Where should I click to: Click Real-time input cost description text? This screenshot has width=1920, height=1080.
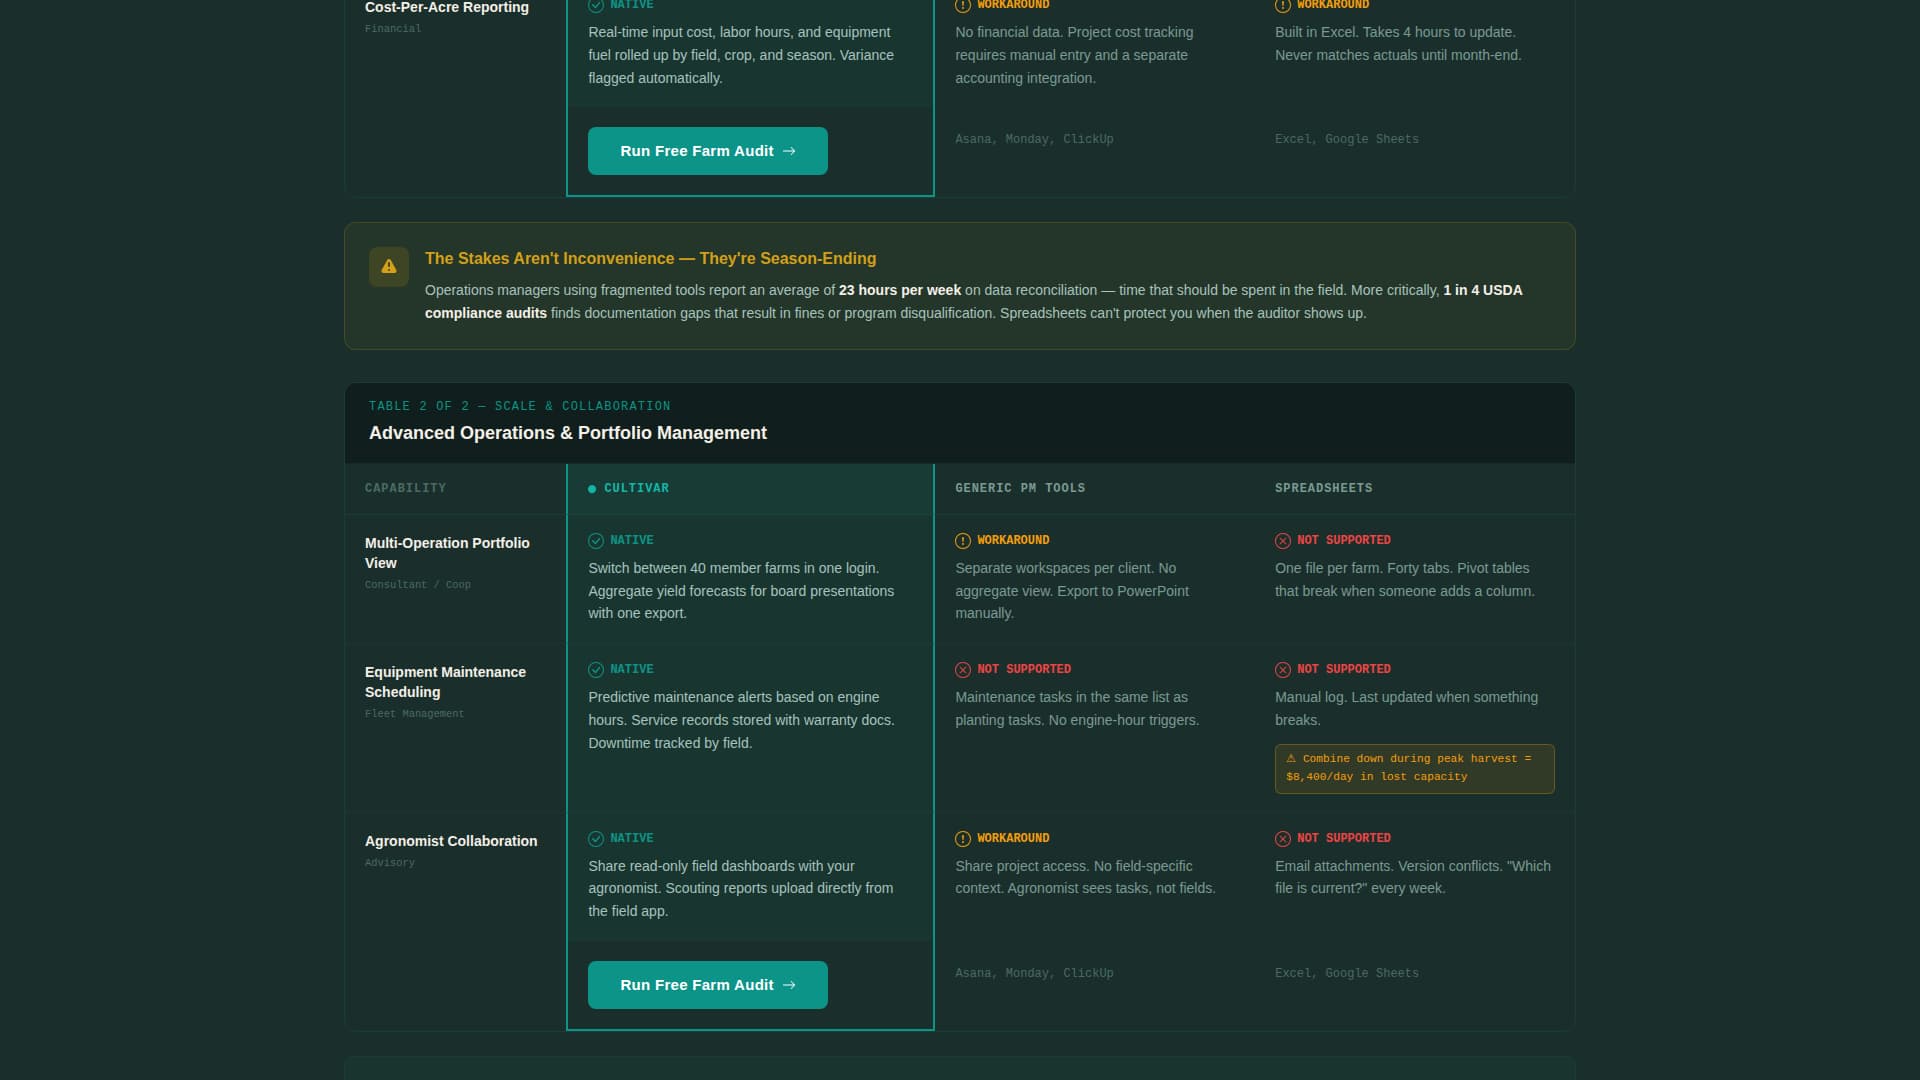click(x=741, y=55)
